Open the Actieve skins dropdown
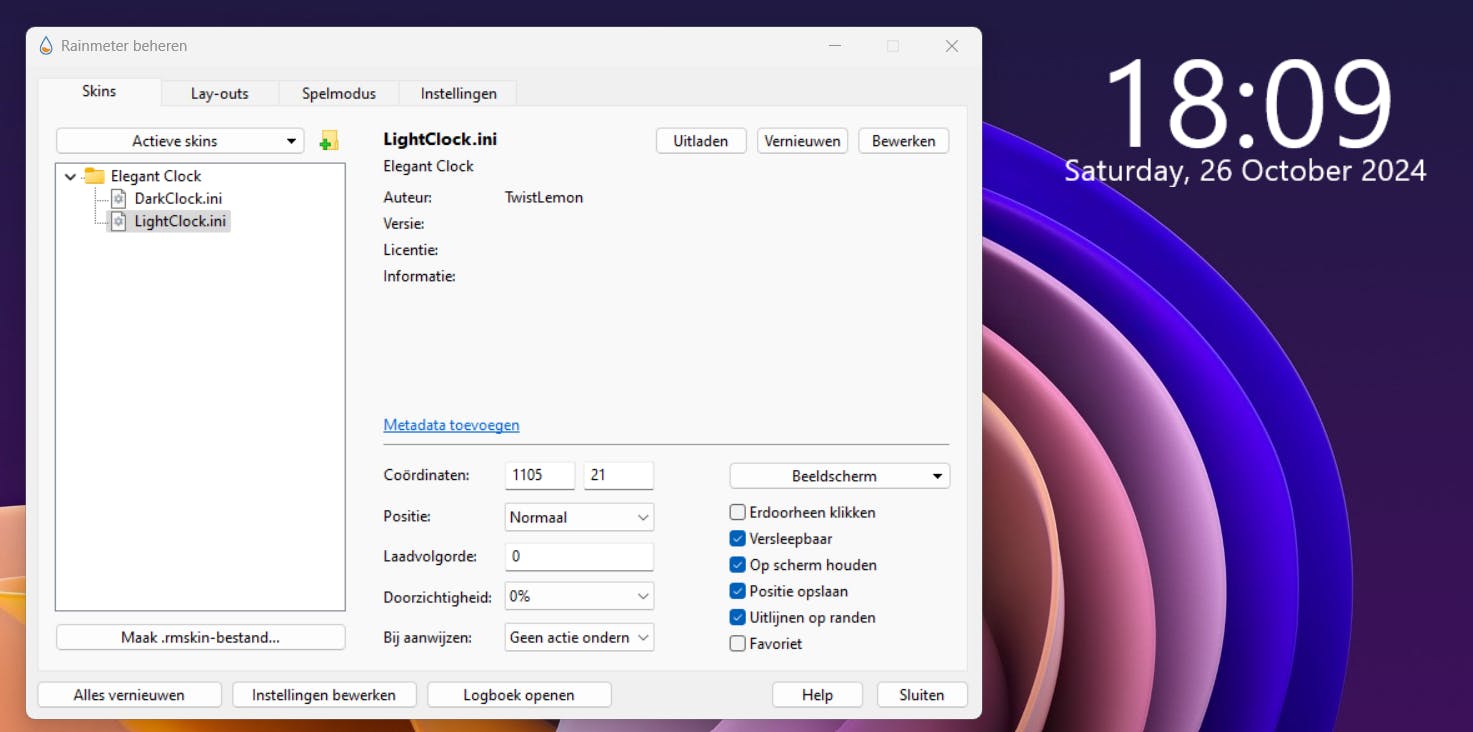 pyautogui.click(x=180, y=141)
